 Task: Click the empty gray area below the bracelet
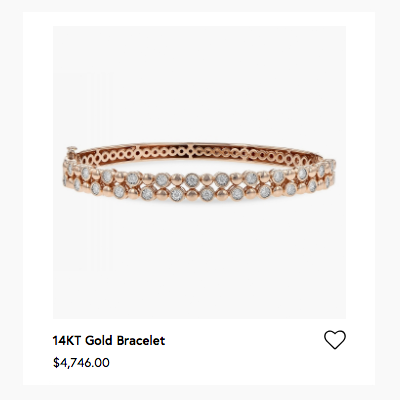tap(199, 260)
